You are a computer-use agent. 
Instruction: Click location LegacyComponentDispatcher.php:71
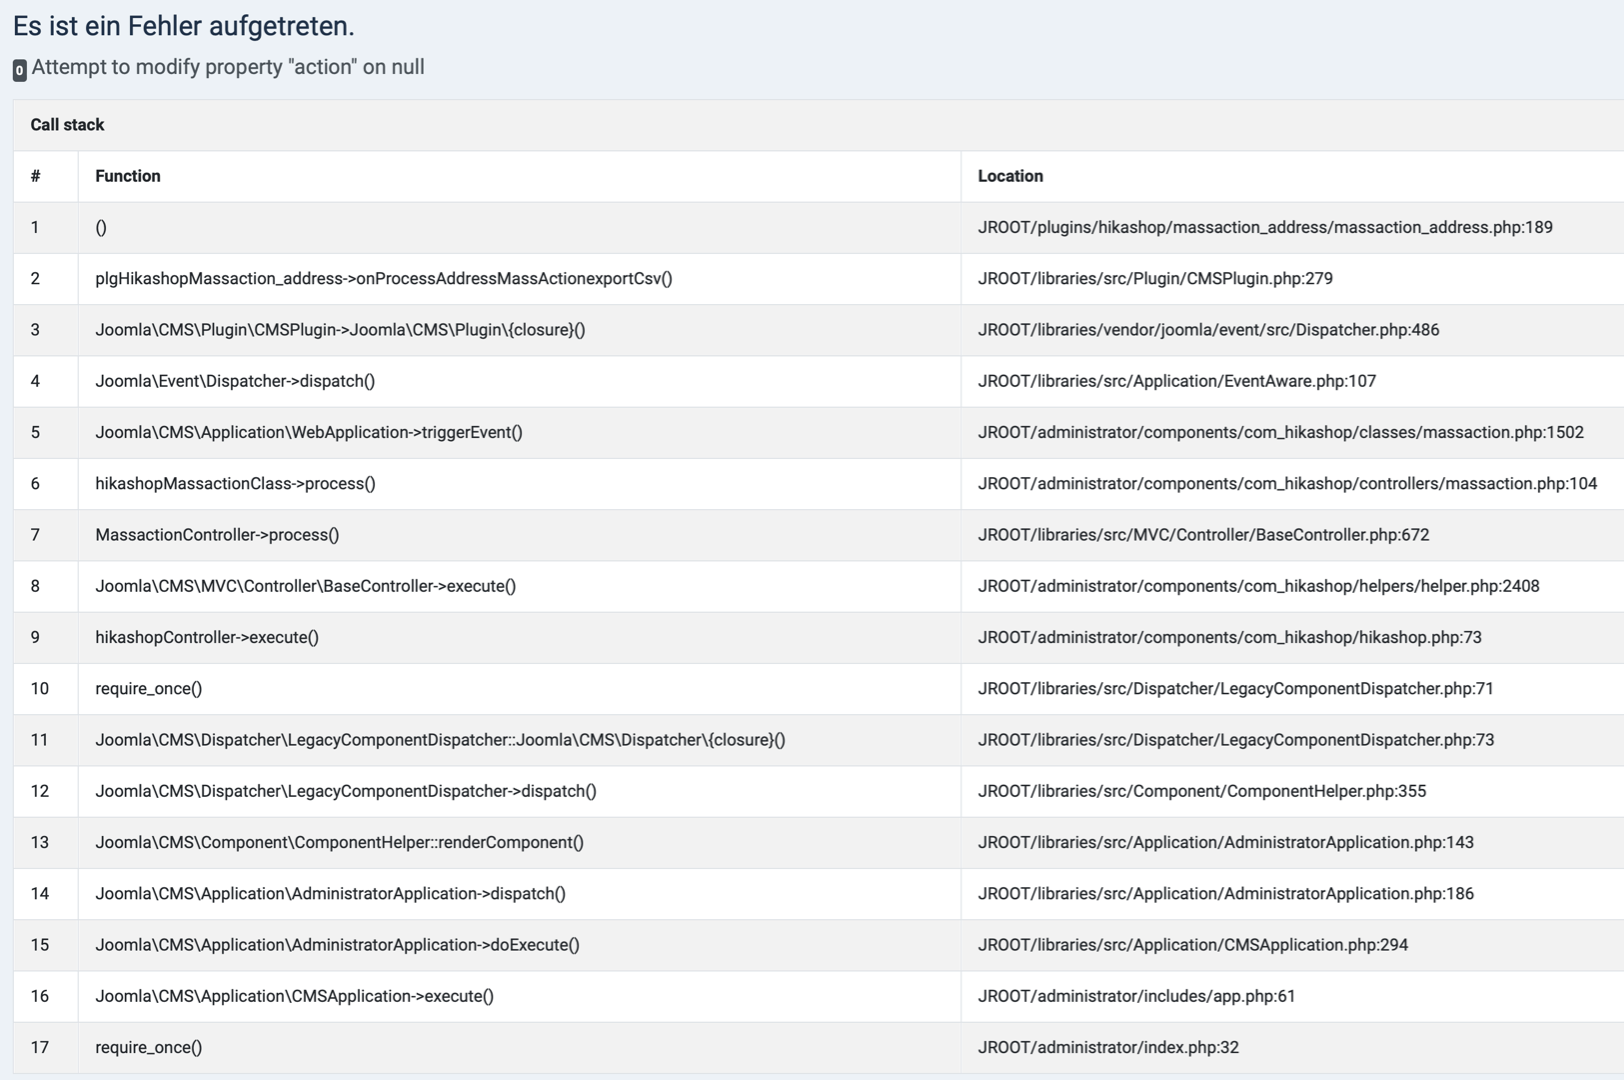(x=1235, y=688)
